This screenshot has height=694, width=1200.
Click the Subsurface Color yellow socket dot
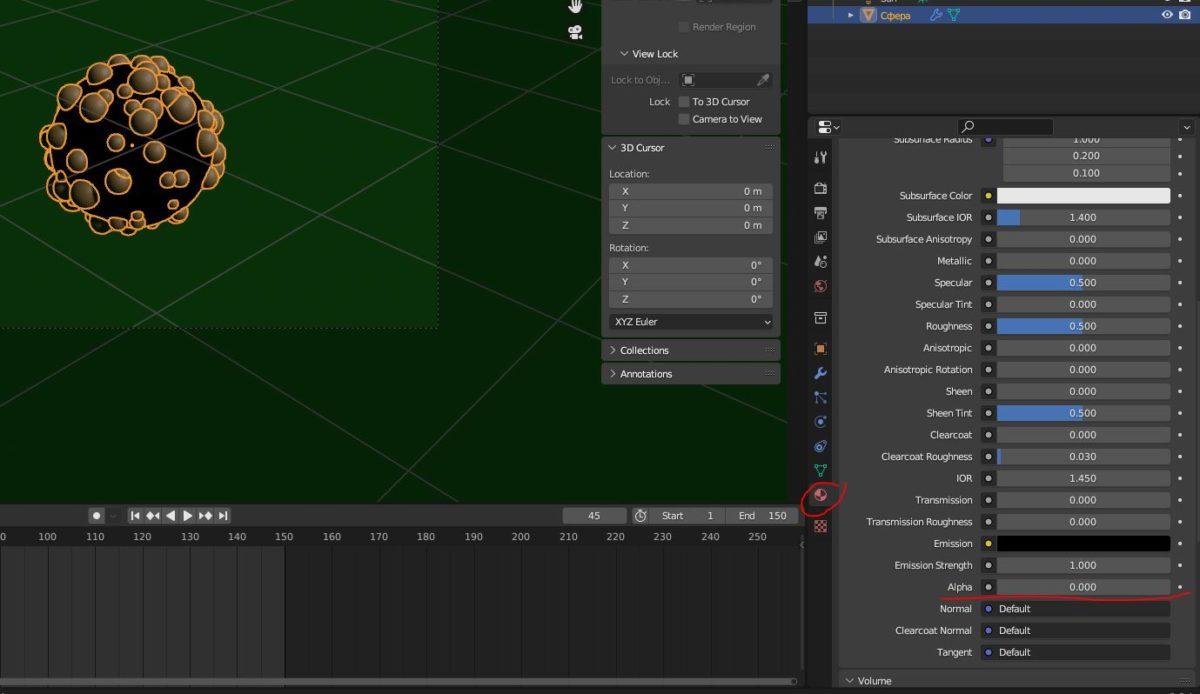(x=988, y=196)
